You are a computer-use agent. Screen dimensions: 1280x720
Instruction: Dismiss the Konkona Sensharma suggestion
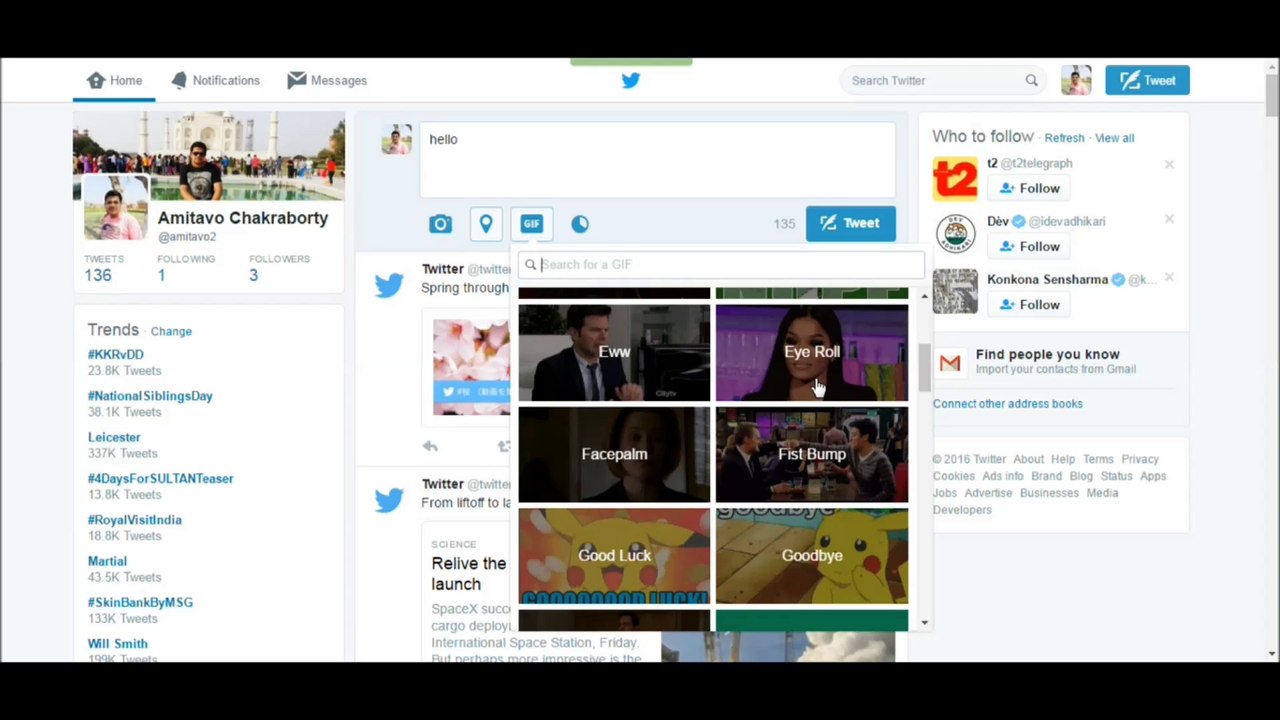pyautogui.click(x=1169, y=278)
